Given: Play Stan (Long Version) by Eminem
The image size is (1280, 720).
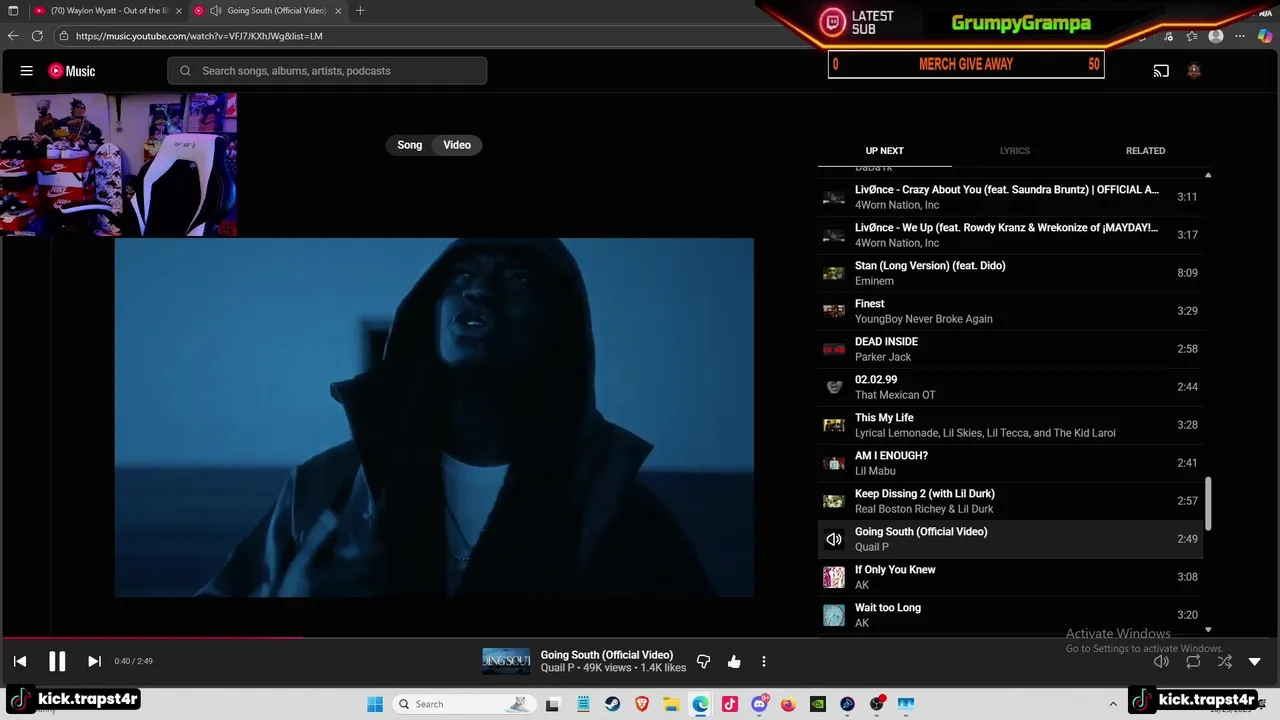Looking at the screenshot, I should pyautogui.click(x=1010, y=273).
